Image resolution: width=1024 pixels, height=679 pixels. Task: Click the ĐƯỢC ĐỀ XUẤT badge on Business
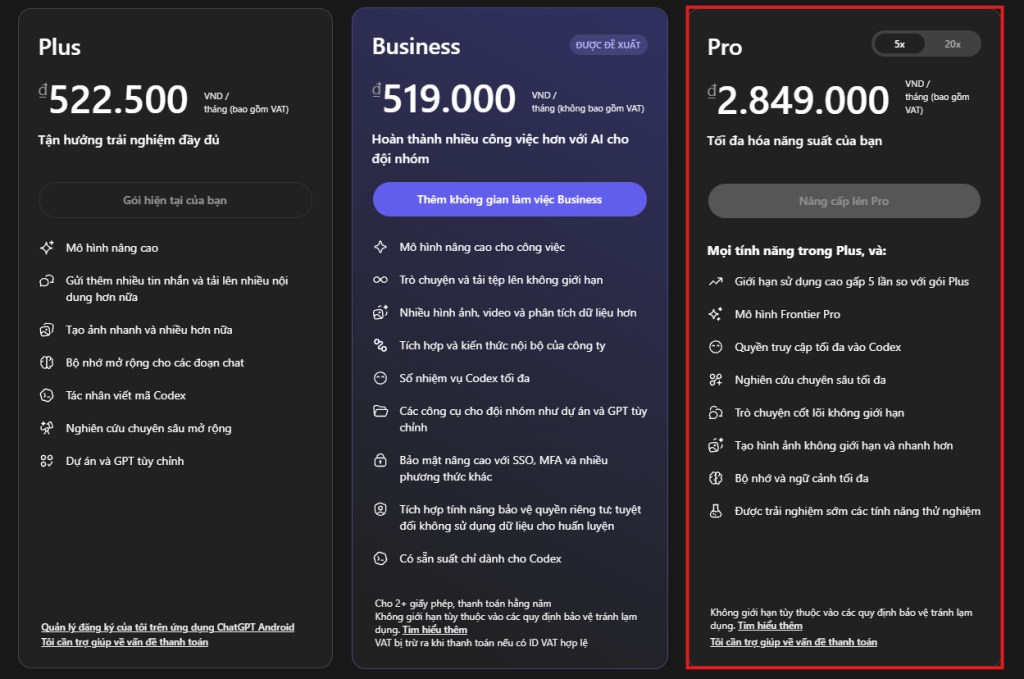[x=609, y=45]
